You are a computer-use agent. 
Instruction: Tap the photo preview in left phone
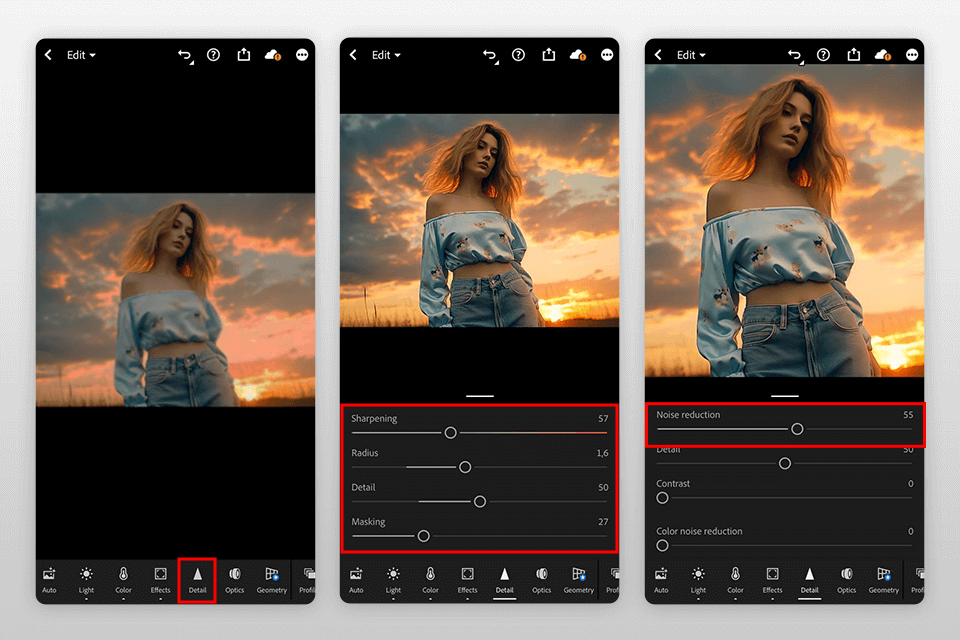coord(176,300)
